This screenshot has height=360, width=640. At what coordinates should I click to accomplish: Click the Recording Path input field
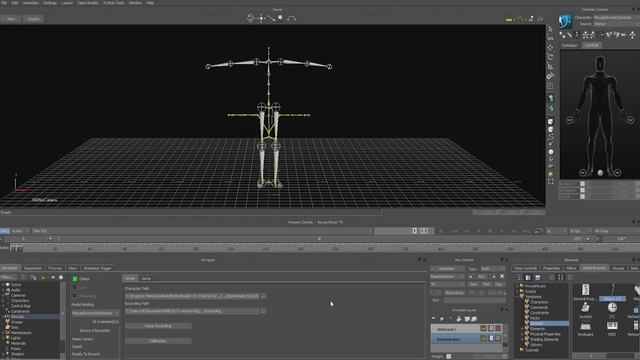click(192, 311)
